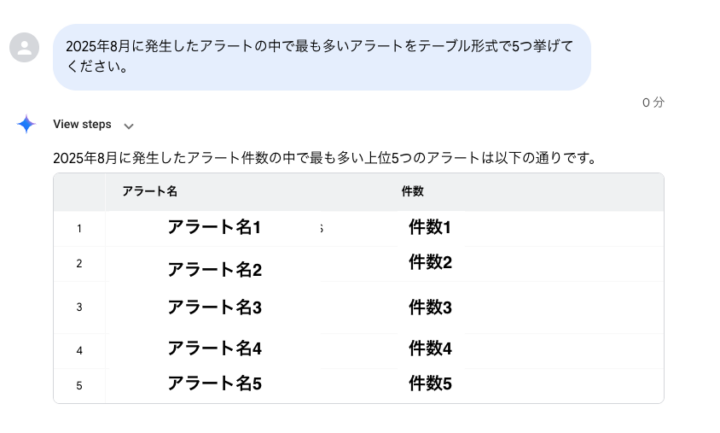This screenshot has width=720, height=433.
Task: Click the user avatar icon
Action: point(24,47)
